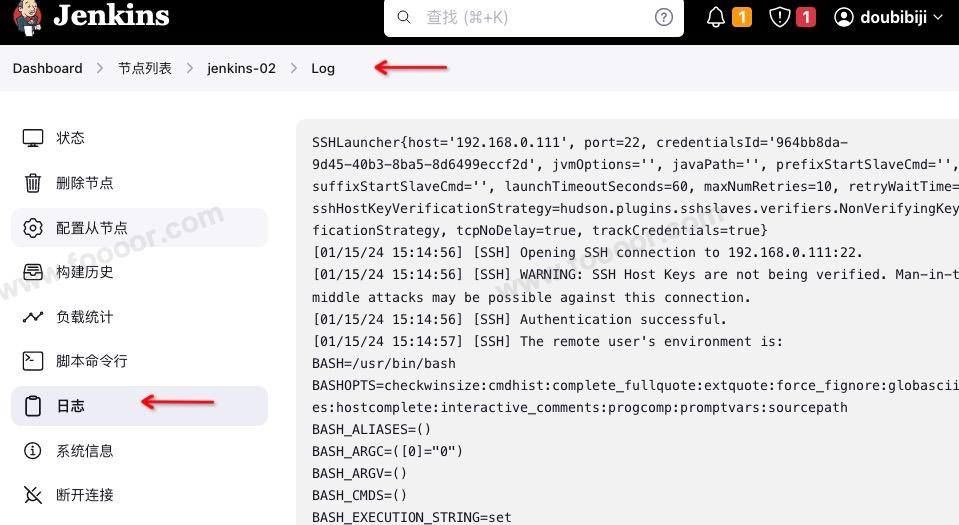Open the security warnings shield icon

click(780, 17)
